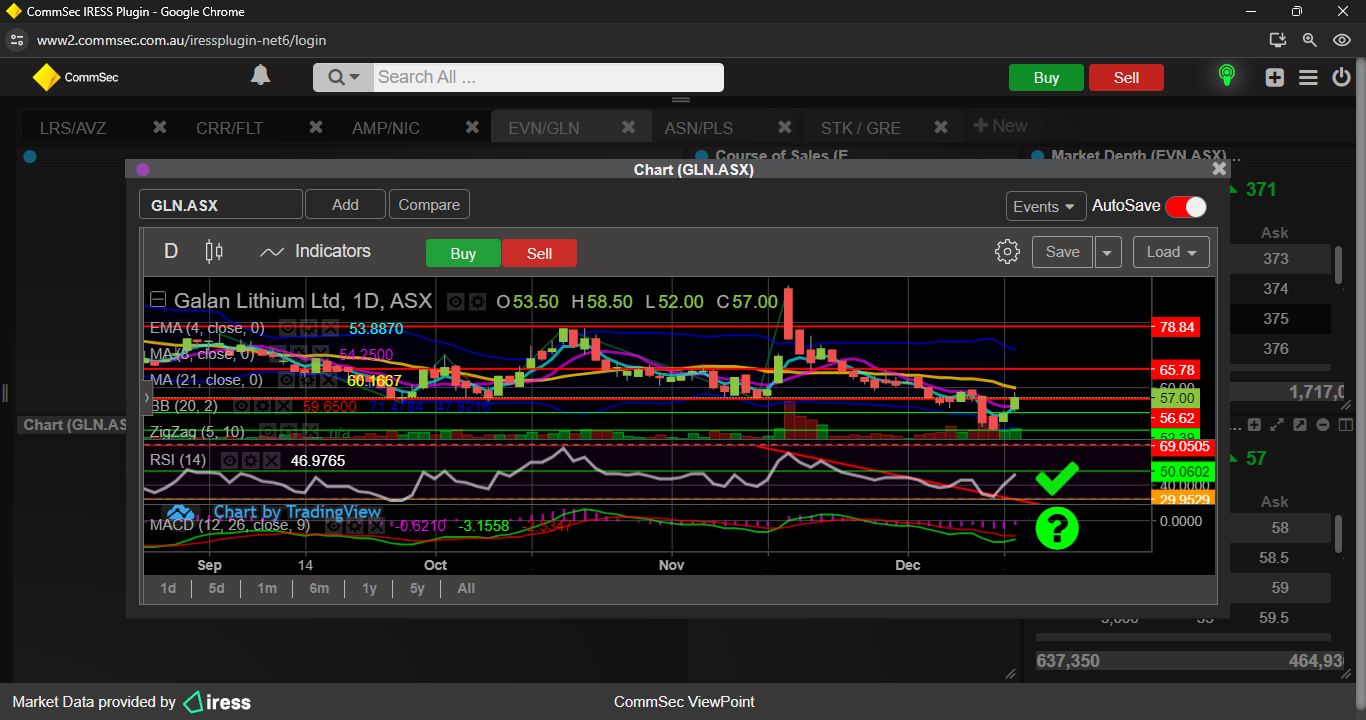Screen dimensions: 1366x720
Task: Set chart range to 5y
Action: click(x=418, y=588)
